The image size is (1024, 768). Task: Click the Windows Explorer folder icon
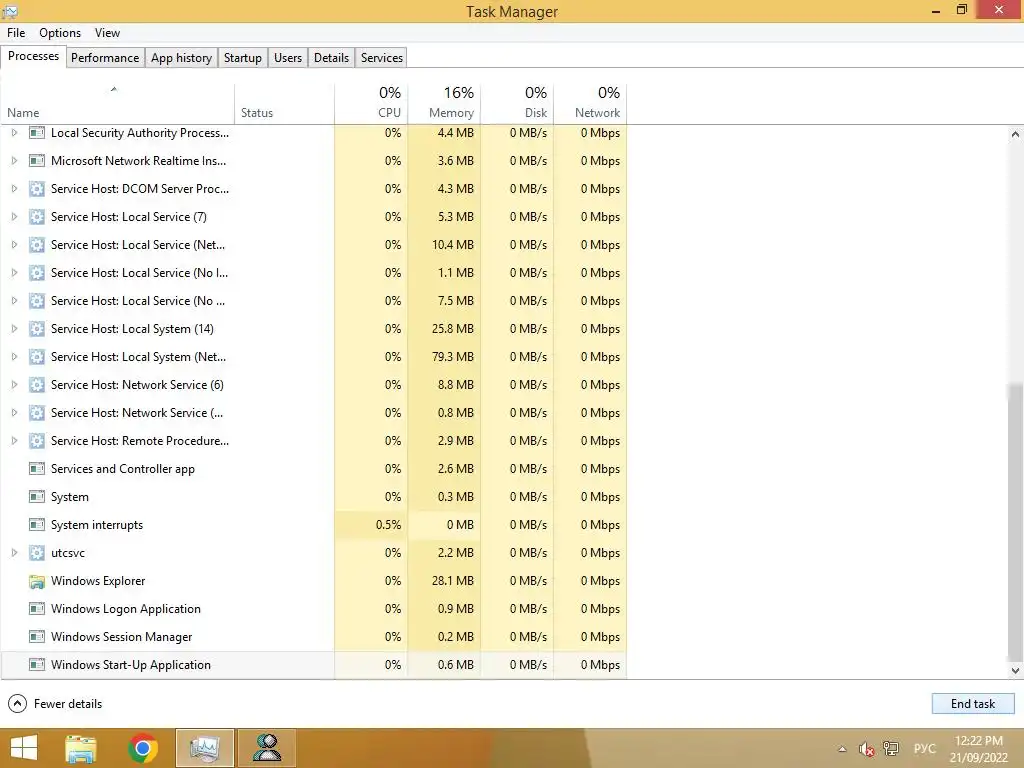tap(37, 581)
